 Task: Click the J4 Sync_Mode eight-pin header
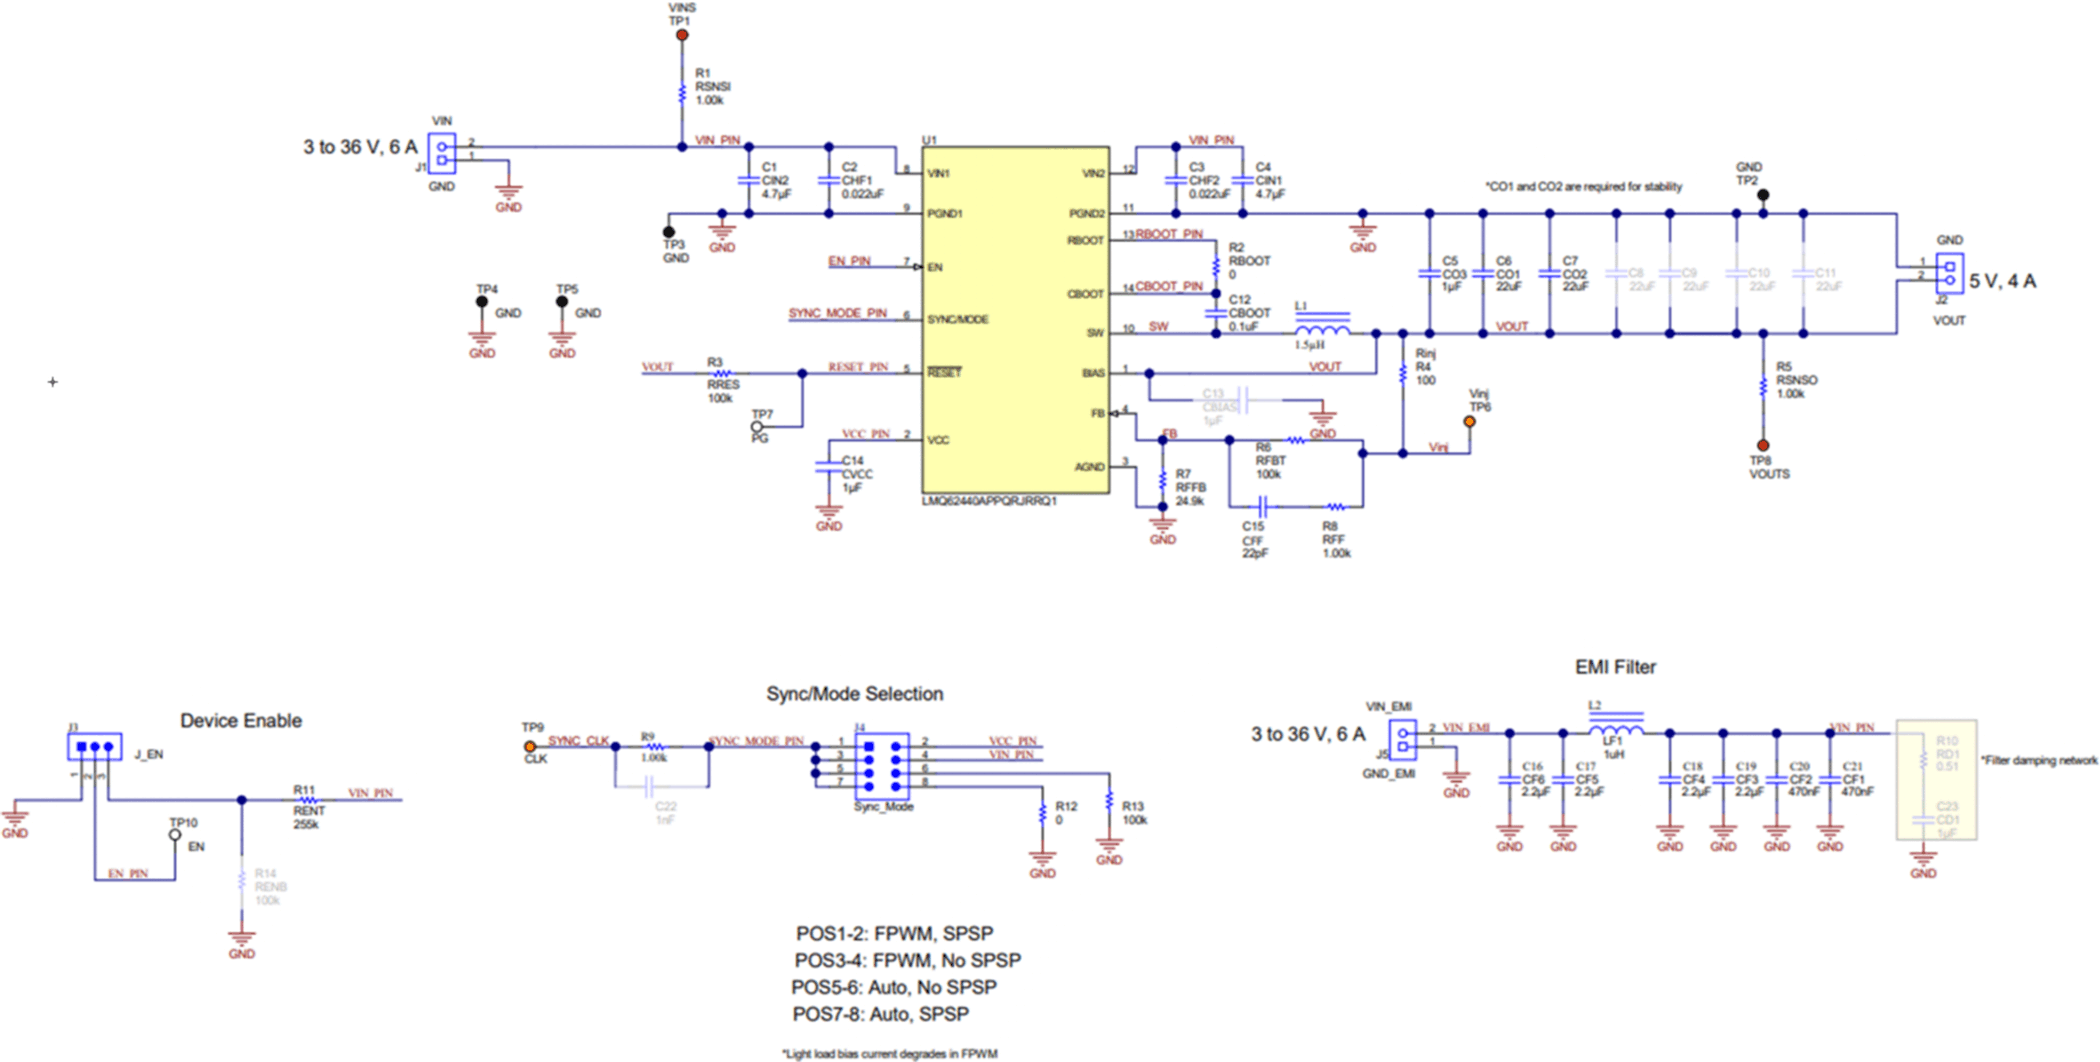click(x=882, y=767)
